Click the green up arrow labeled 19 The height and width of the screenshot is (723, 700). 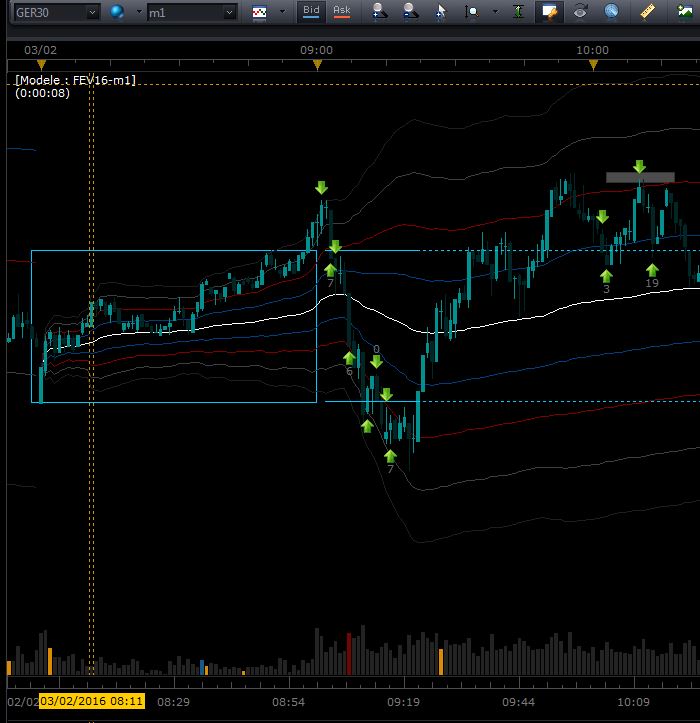[x=652, y=270]
